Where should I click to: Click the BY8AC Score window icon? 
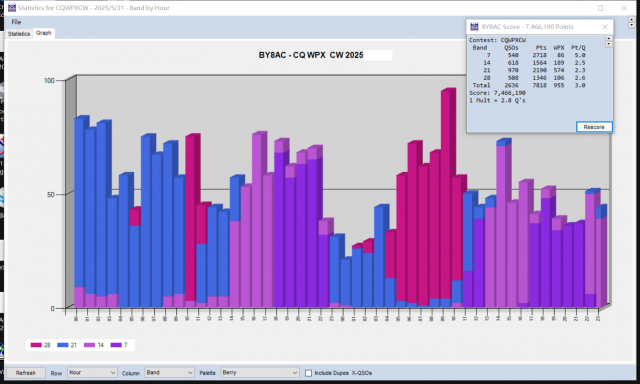[474, 27]
